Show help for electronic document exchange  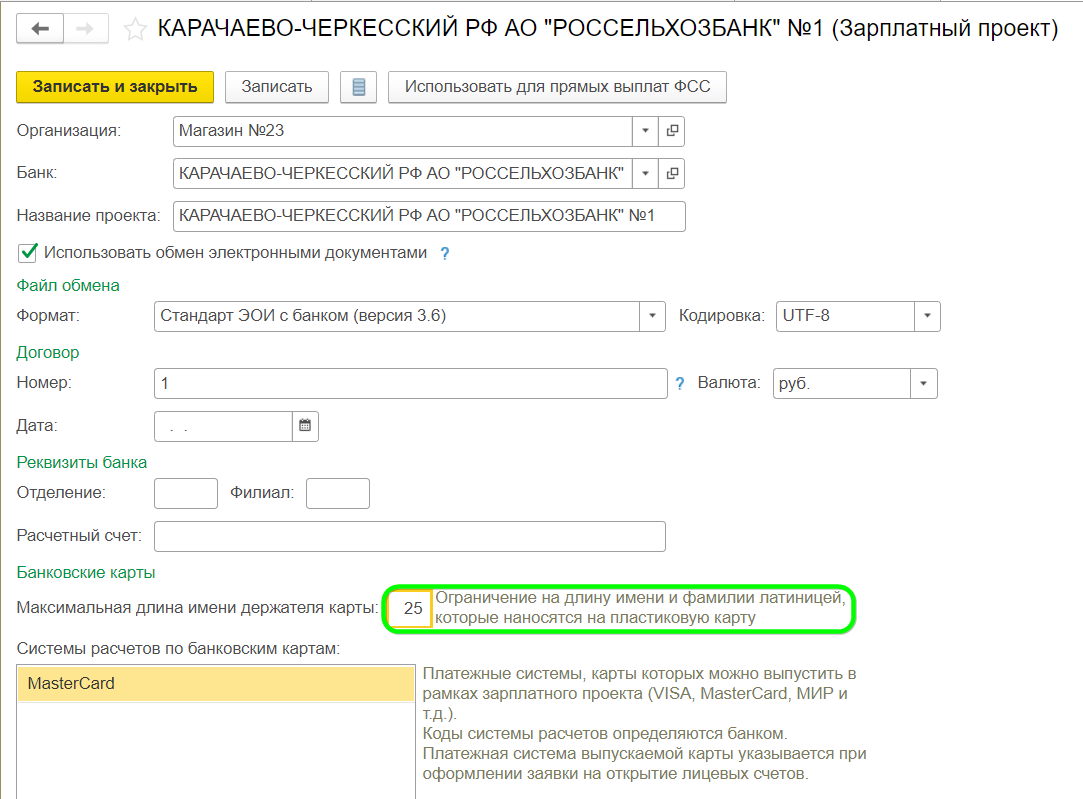(445, 253)
